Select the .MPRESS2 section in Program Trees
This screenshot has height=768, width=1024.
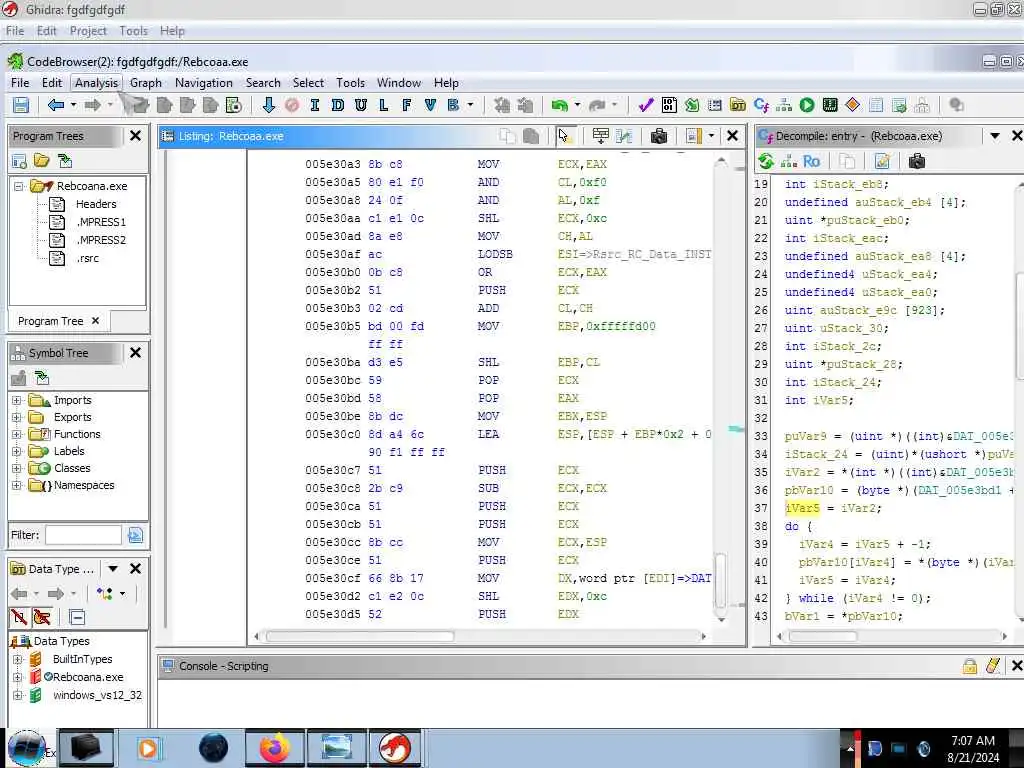pos(101,240)
